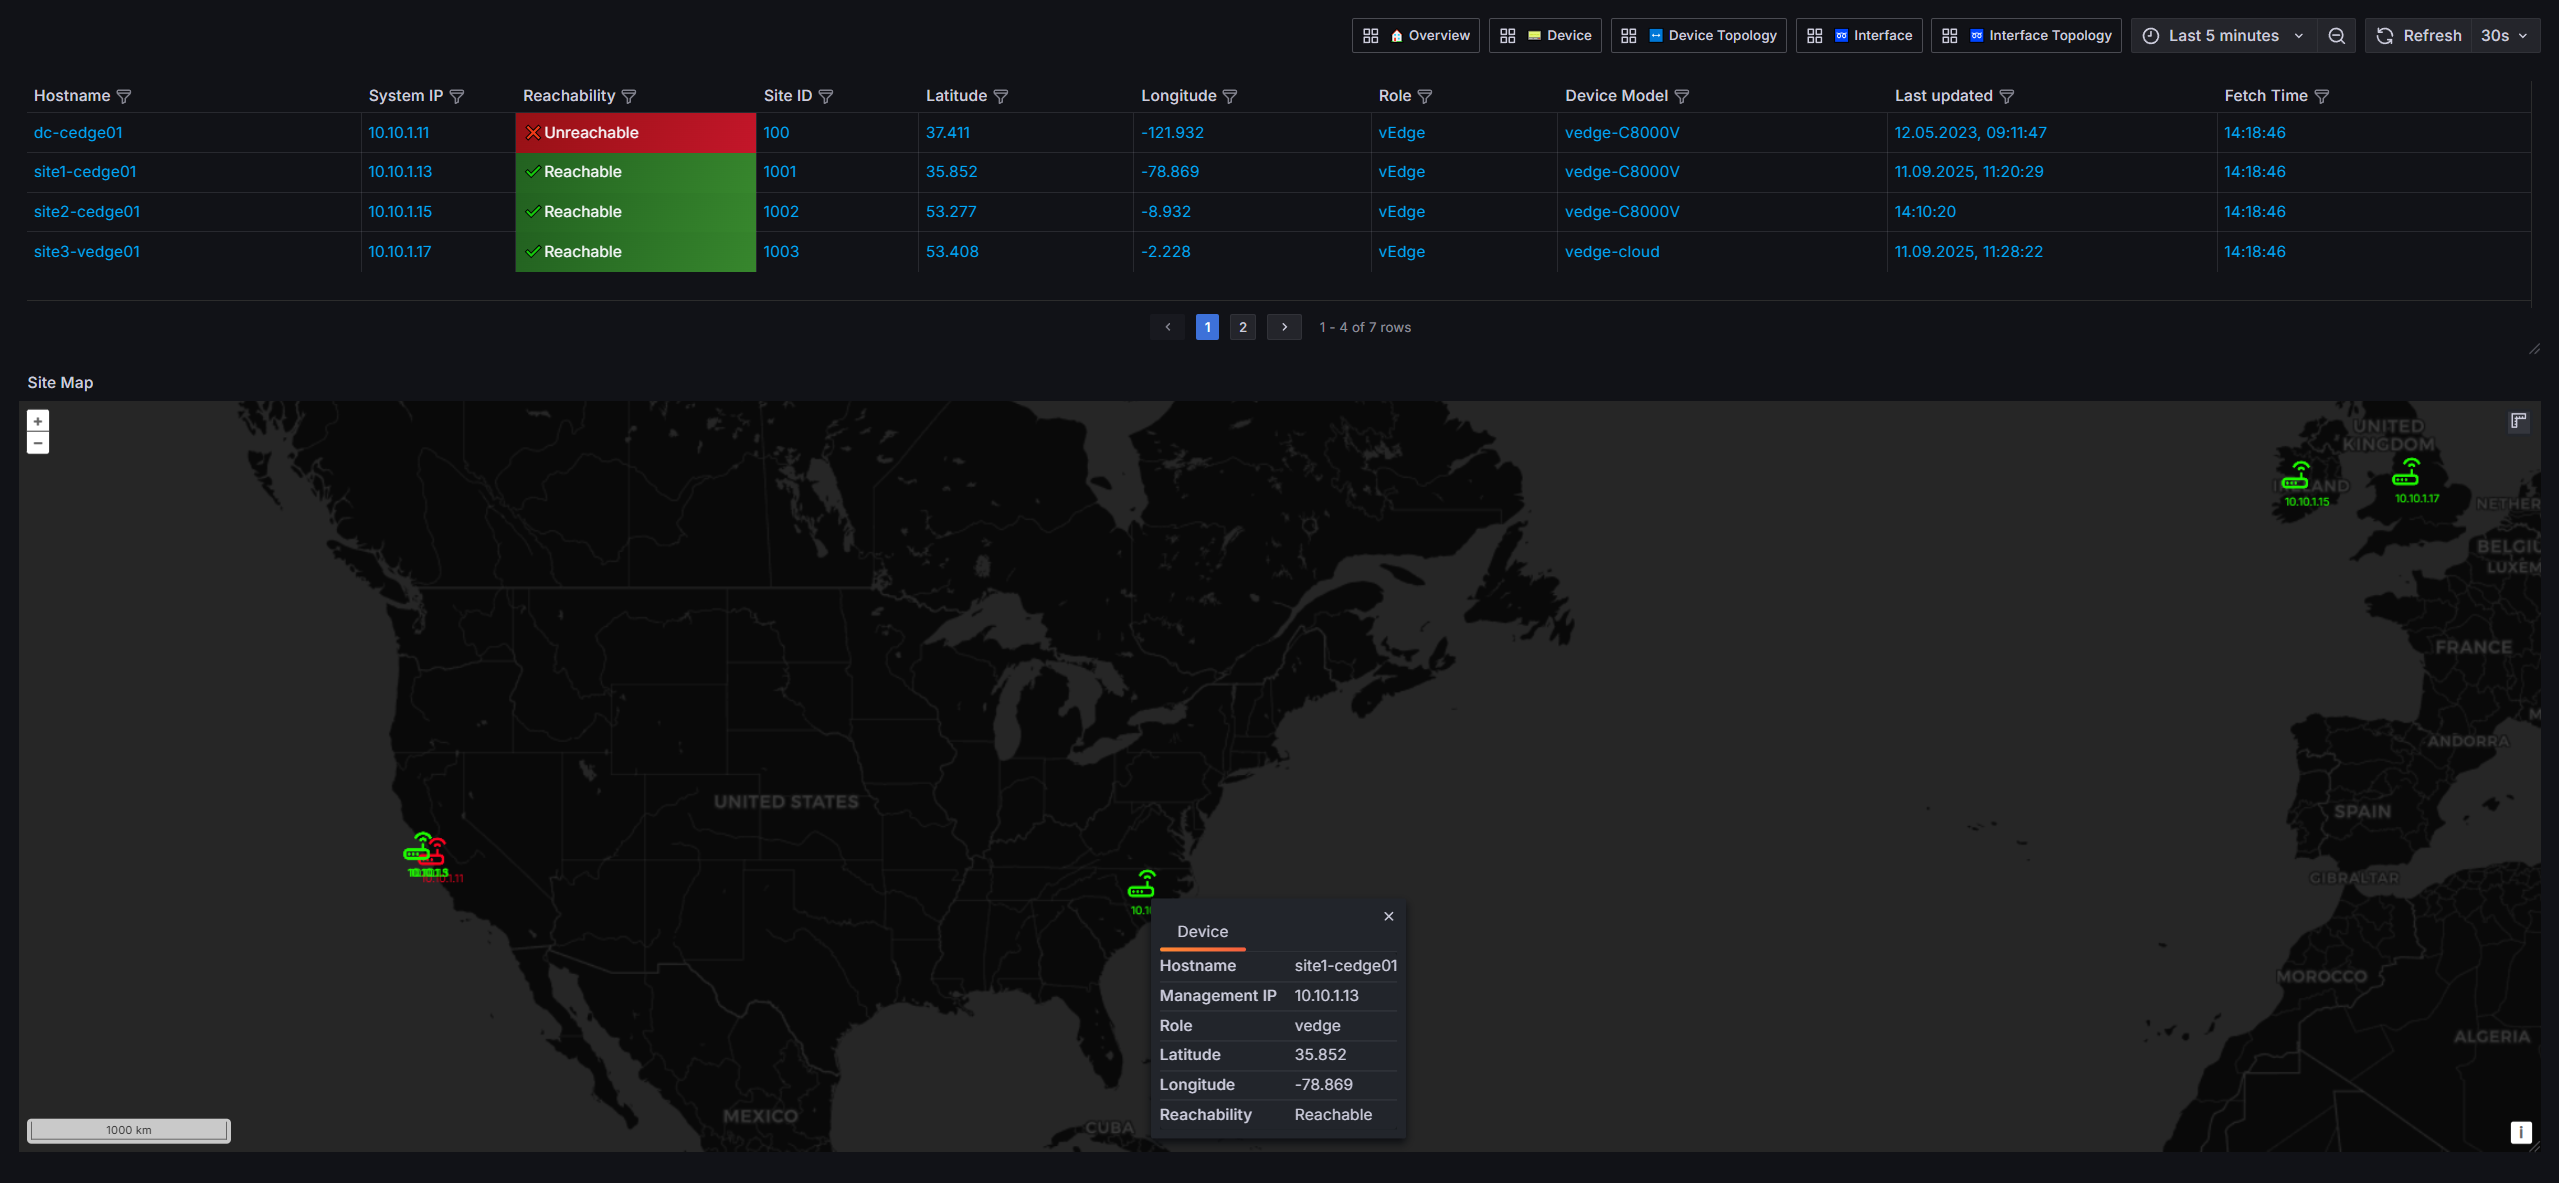The height and width of the screenshot is (1183, 2559).
Task: Open the Interface Topology dashboard link
Action: (2026, 35)
